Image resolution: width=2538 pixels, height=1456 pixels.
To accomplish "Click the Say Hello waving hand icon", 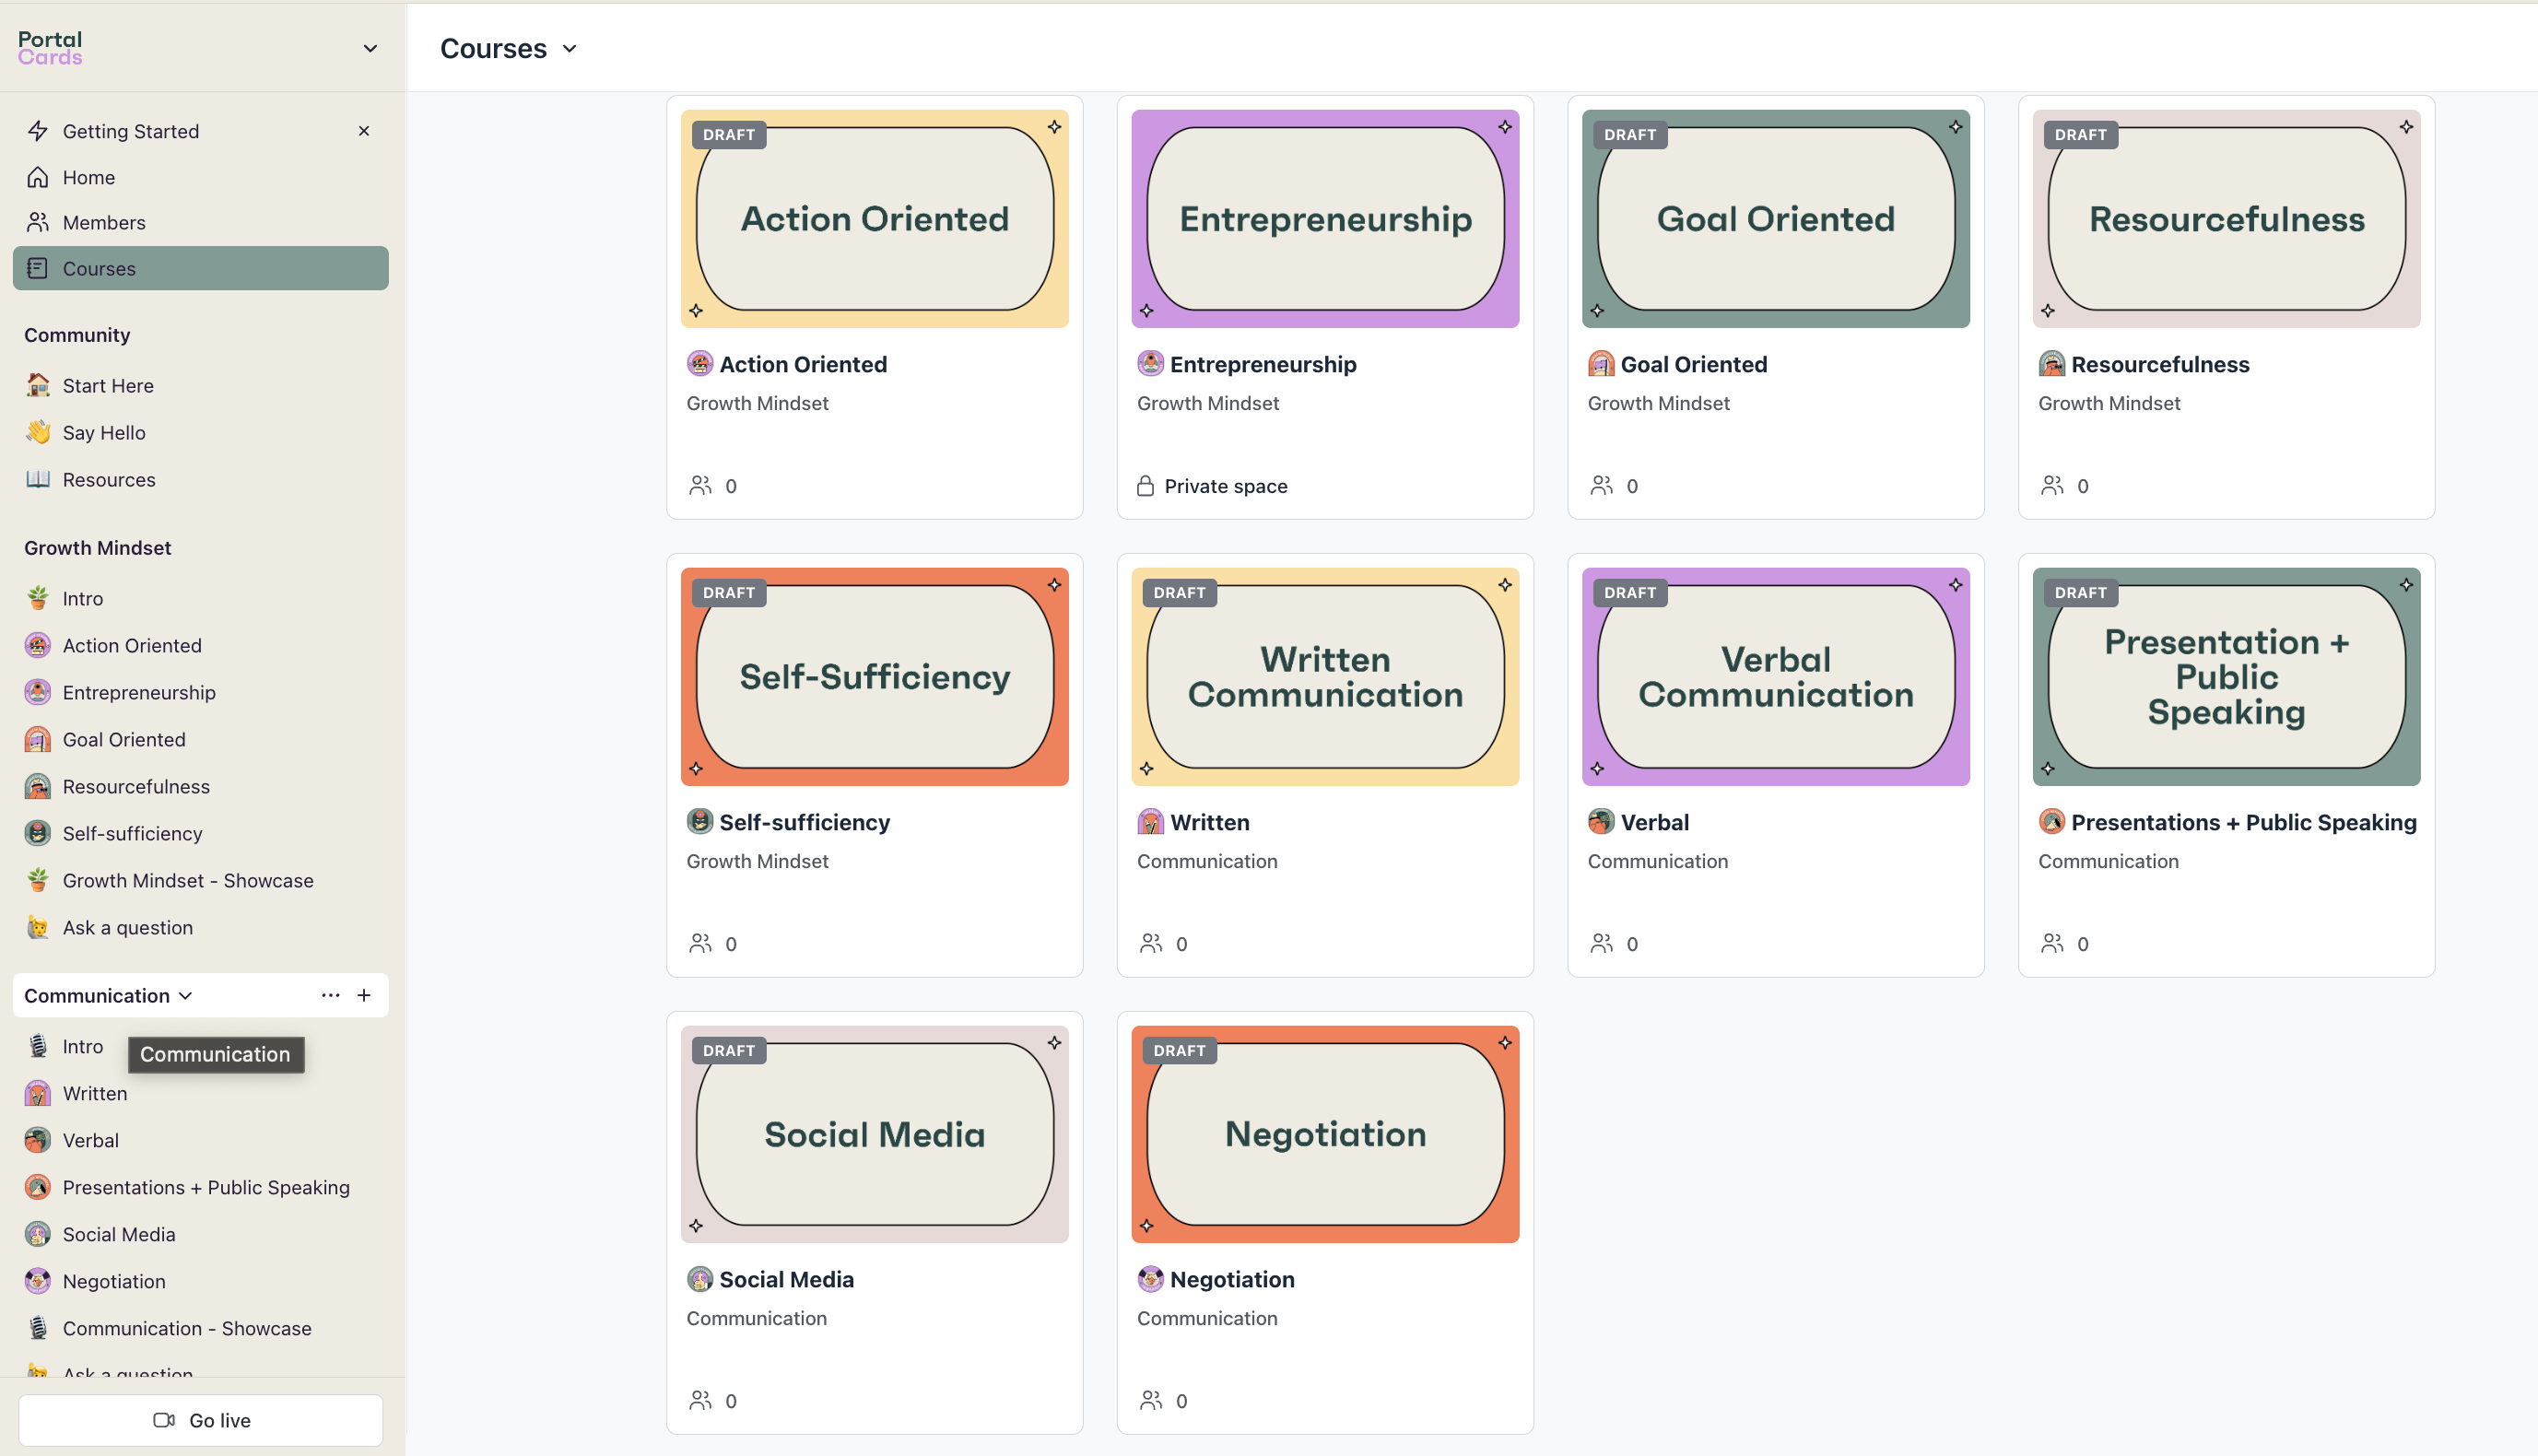I will coord(38,432).
